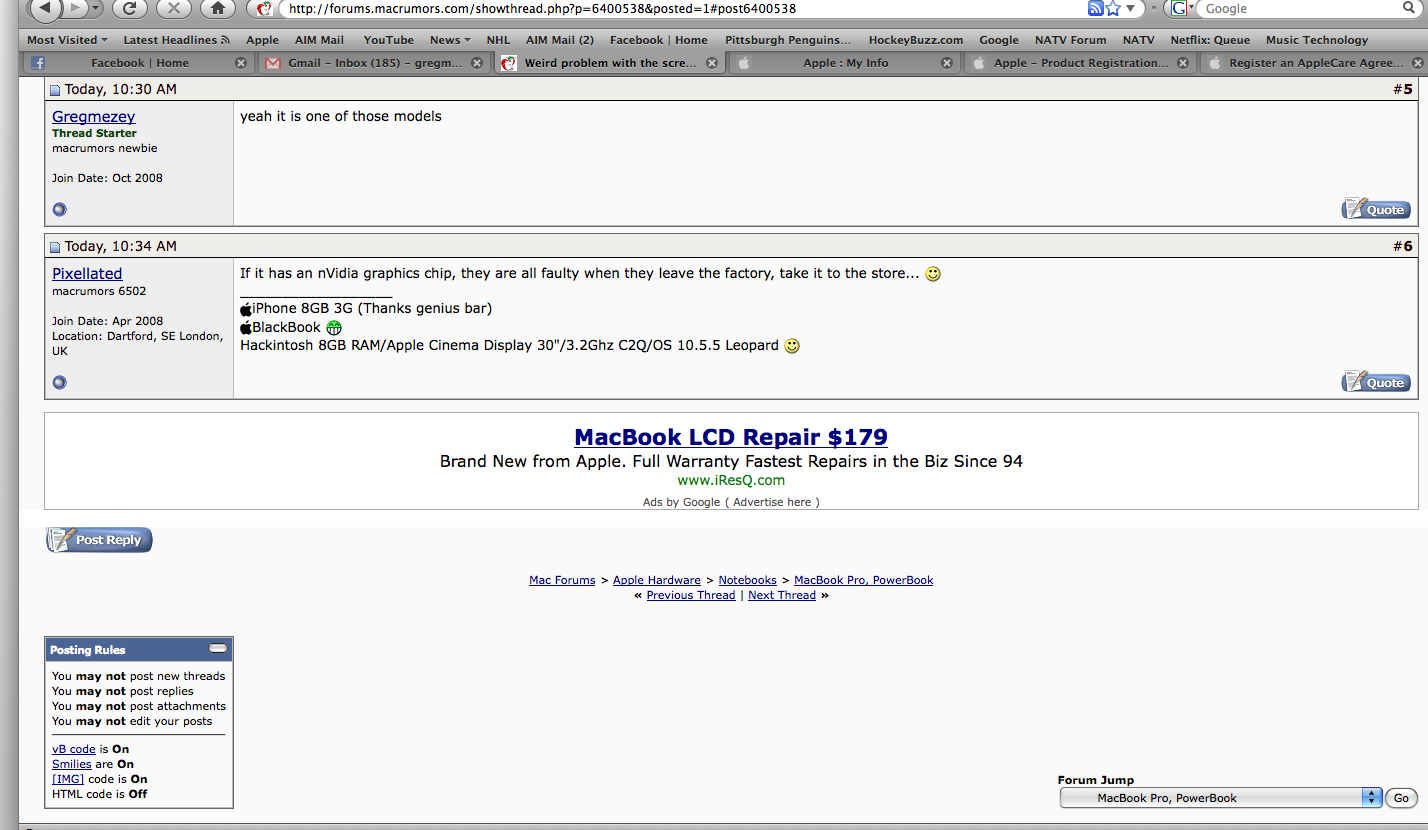Open the AIM Mail (2) bookmark

click(559, 40)
